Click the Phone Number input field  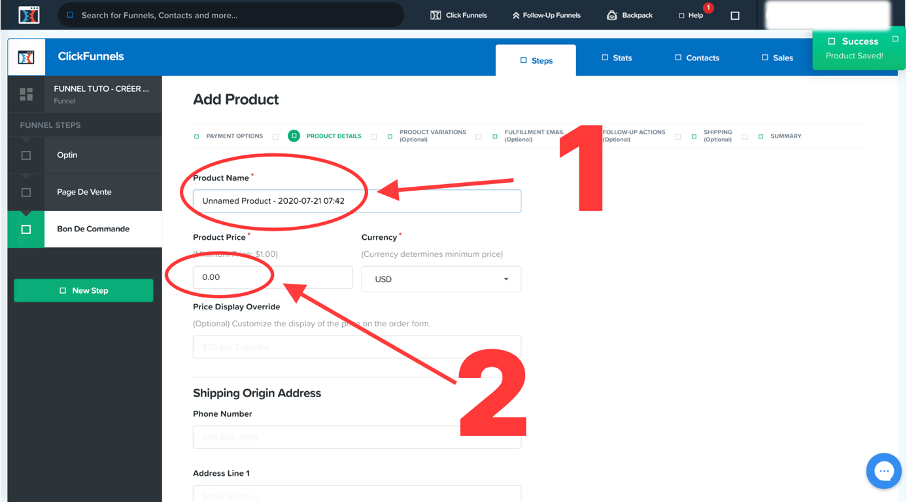coord(357,437)
